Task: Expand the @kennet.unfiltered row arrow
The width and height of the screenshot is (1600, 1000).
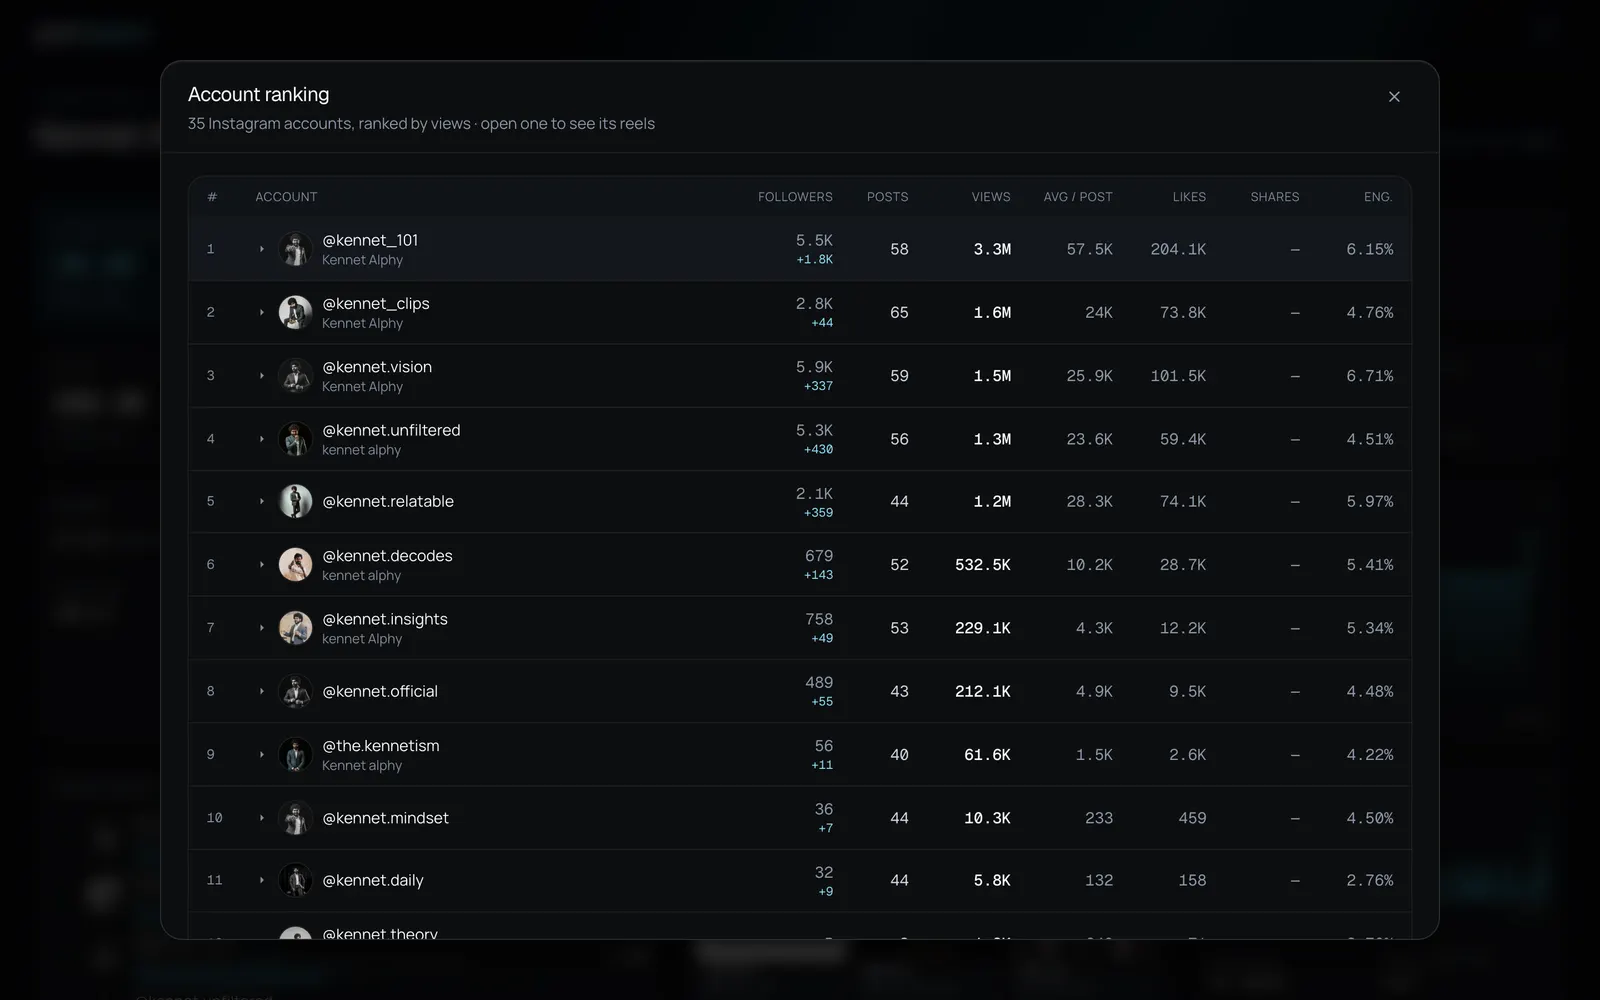Action: [x=262, y=439]
